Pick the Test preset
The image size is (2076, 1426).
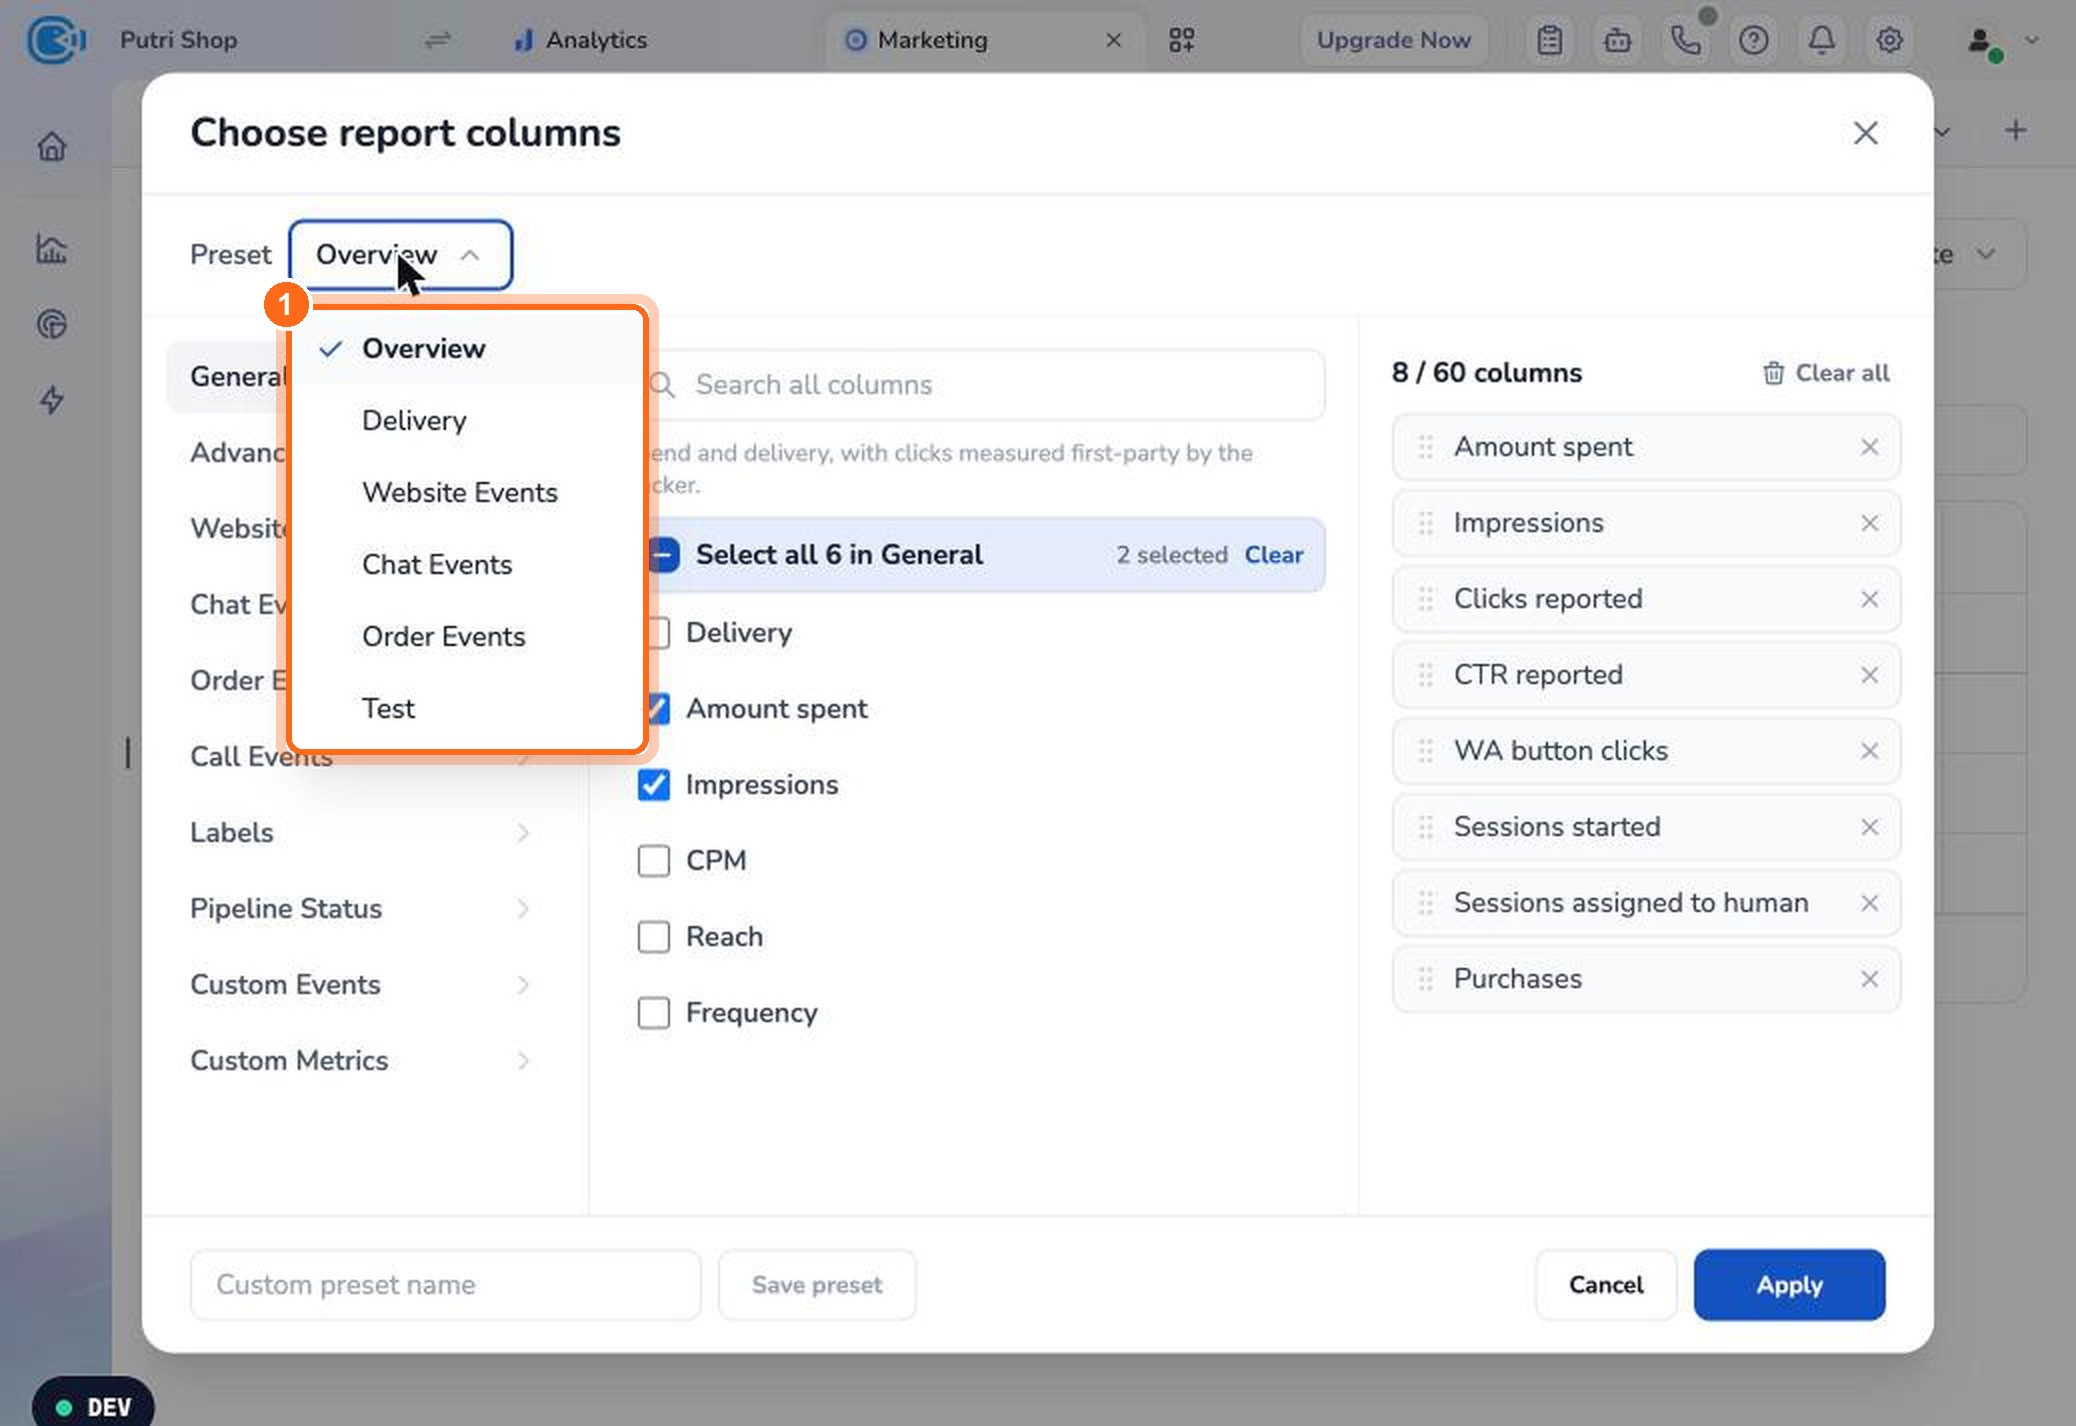pos(467,709)
